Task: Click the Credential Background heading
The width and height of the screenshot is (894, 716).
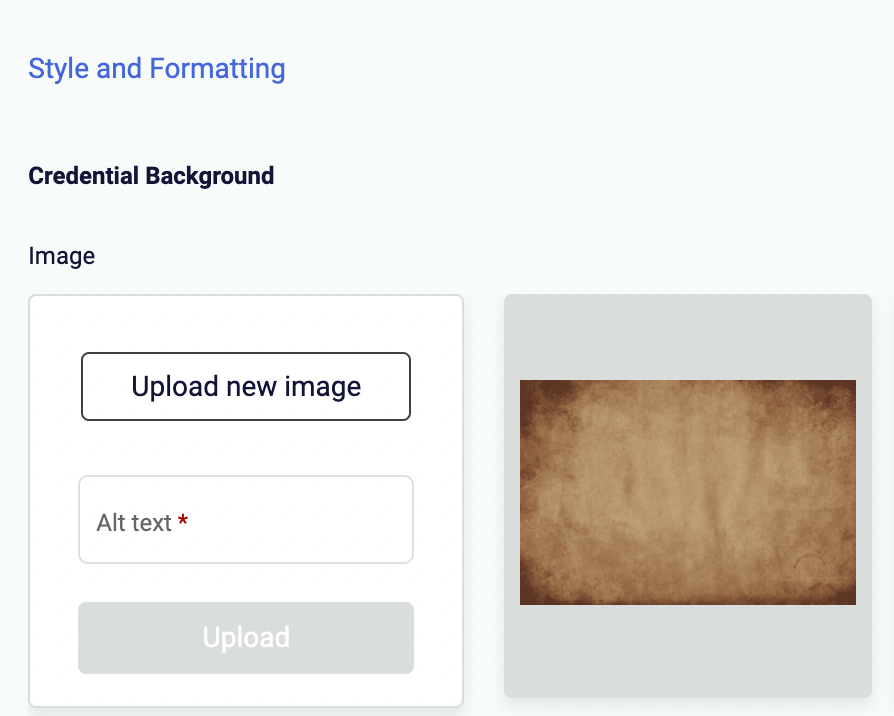Action: (151, 176)
